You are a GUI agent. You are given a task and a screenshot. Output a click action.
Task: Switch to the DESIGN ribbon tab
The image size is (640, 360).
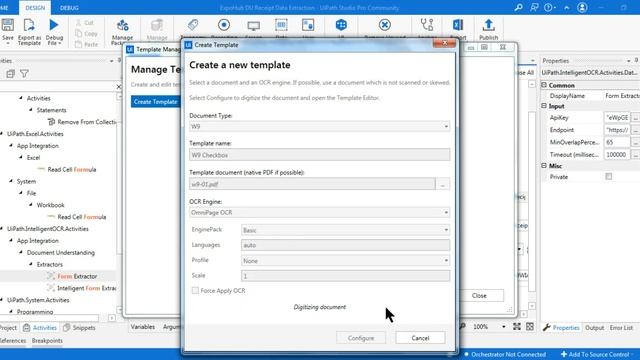35,8
